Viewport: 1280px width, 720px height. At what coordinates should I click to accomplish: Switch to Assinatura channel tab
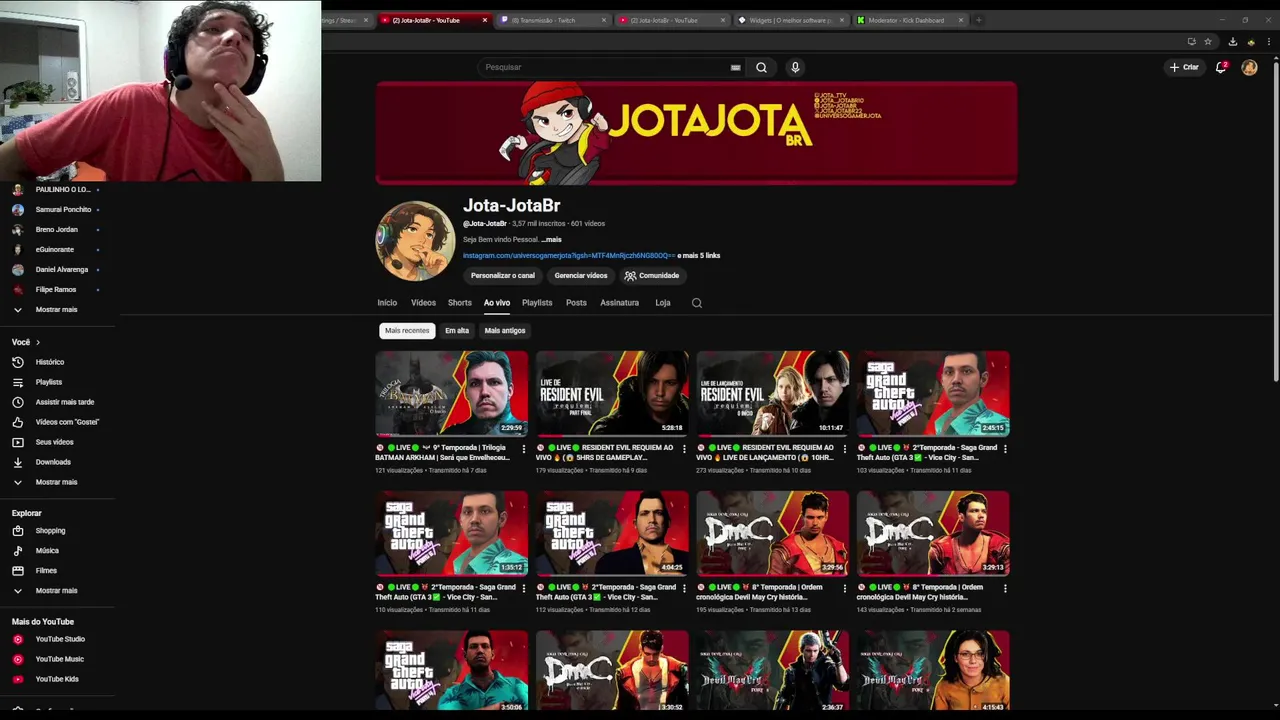[619, 303]
